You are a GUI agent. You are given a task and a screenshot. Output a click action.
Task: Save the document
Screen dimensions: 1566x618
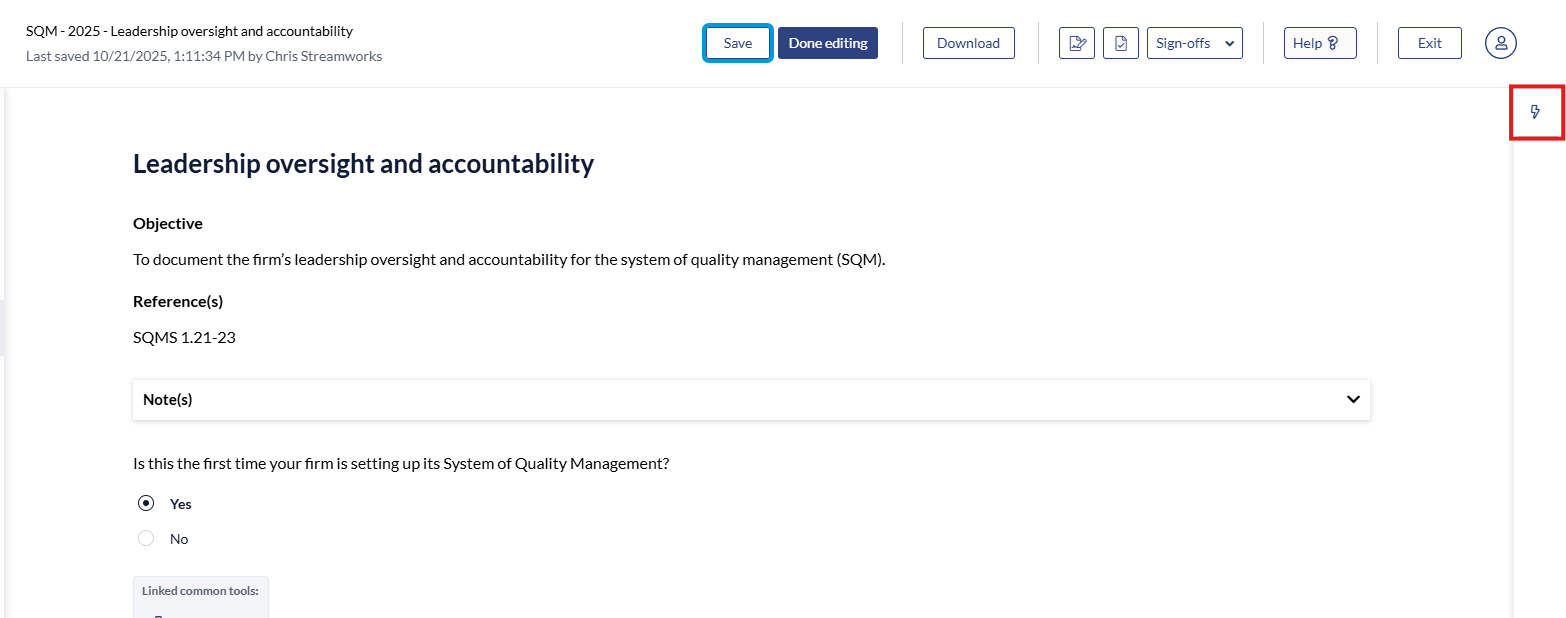tap(738, 43)
